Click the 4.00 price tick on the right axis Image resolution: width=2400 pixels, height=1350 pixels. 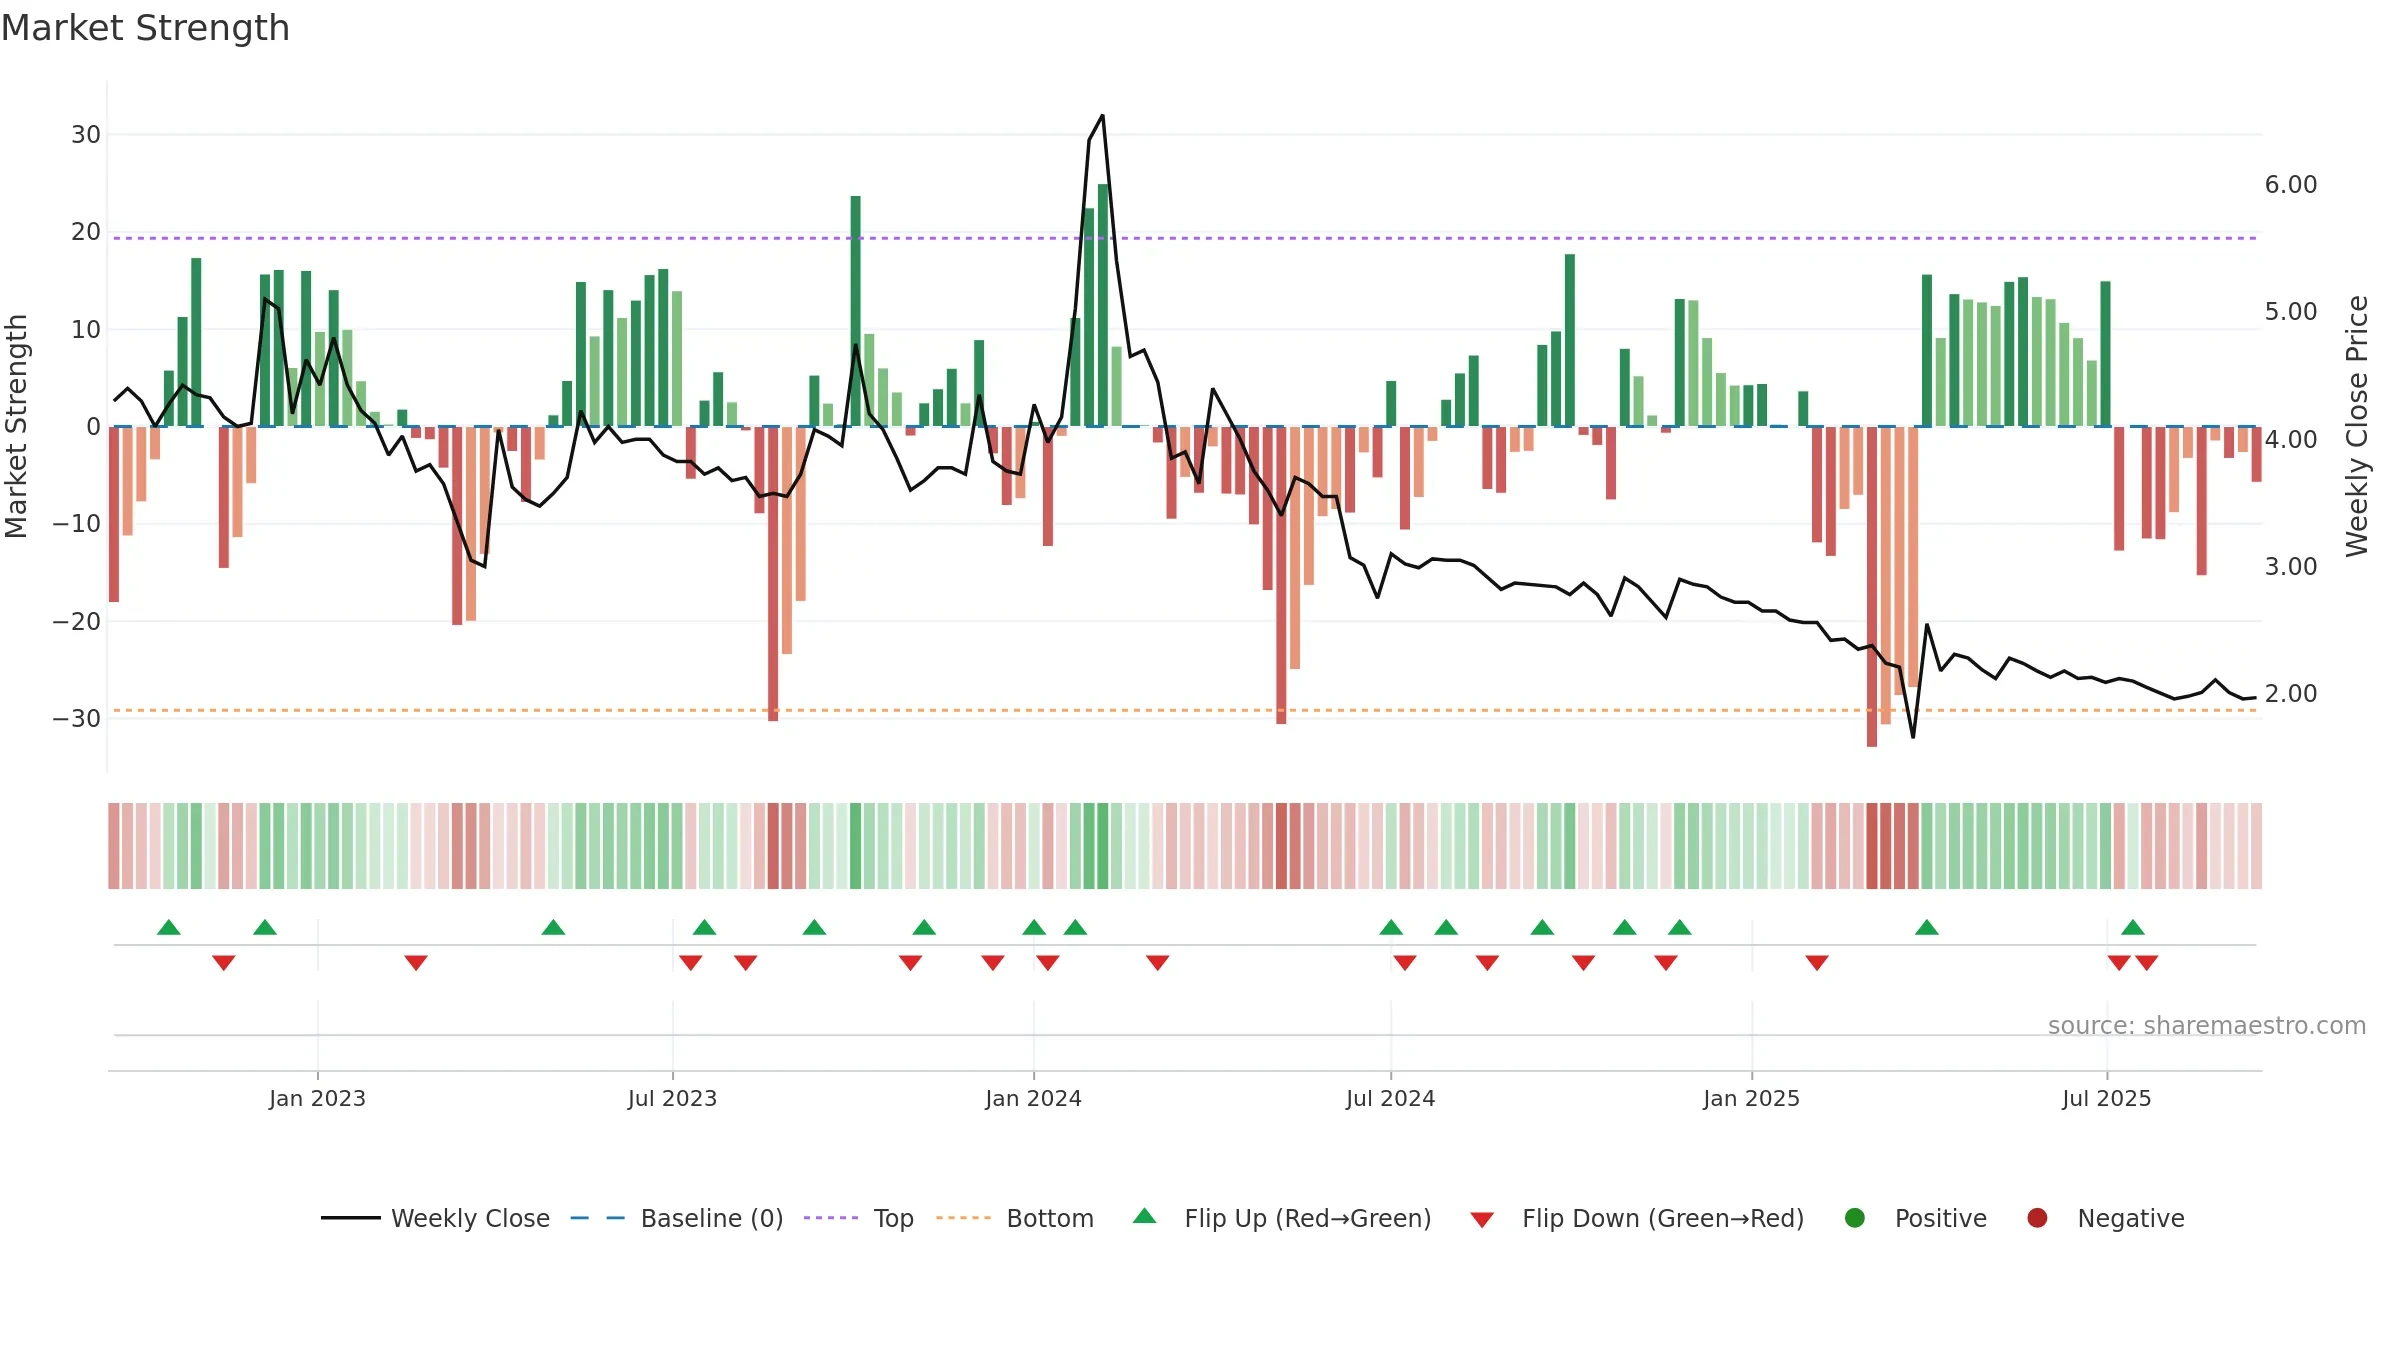coord(2291,439)
